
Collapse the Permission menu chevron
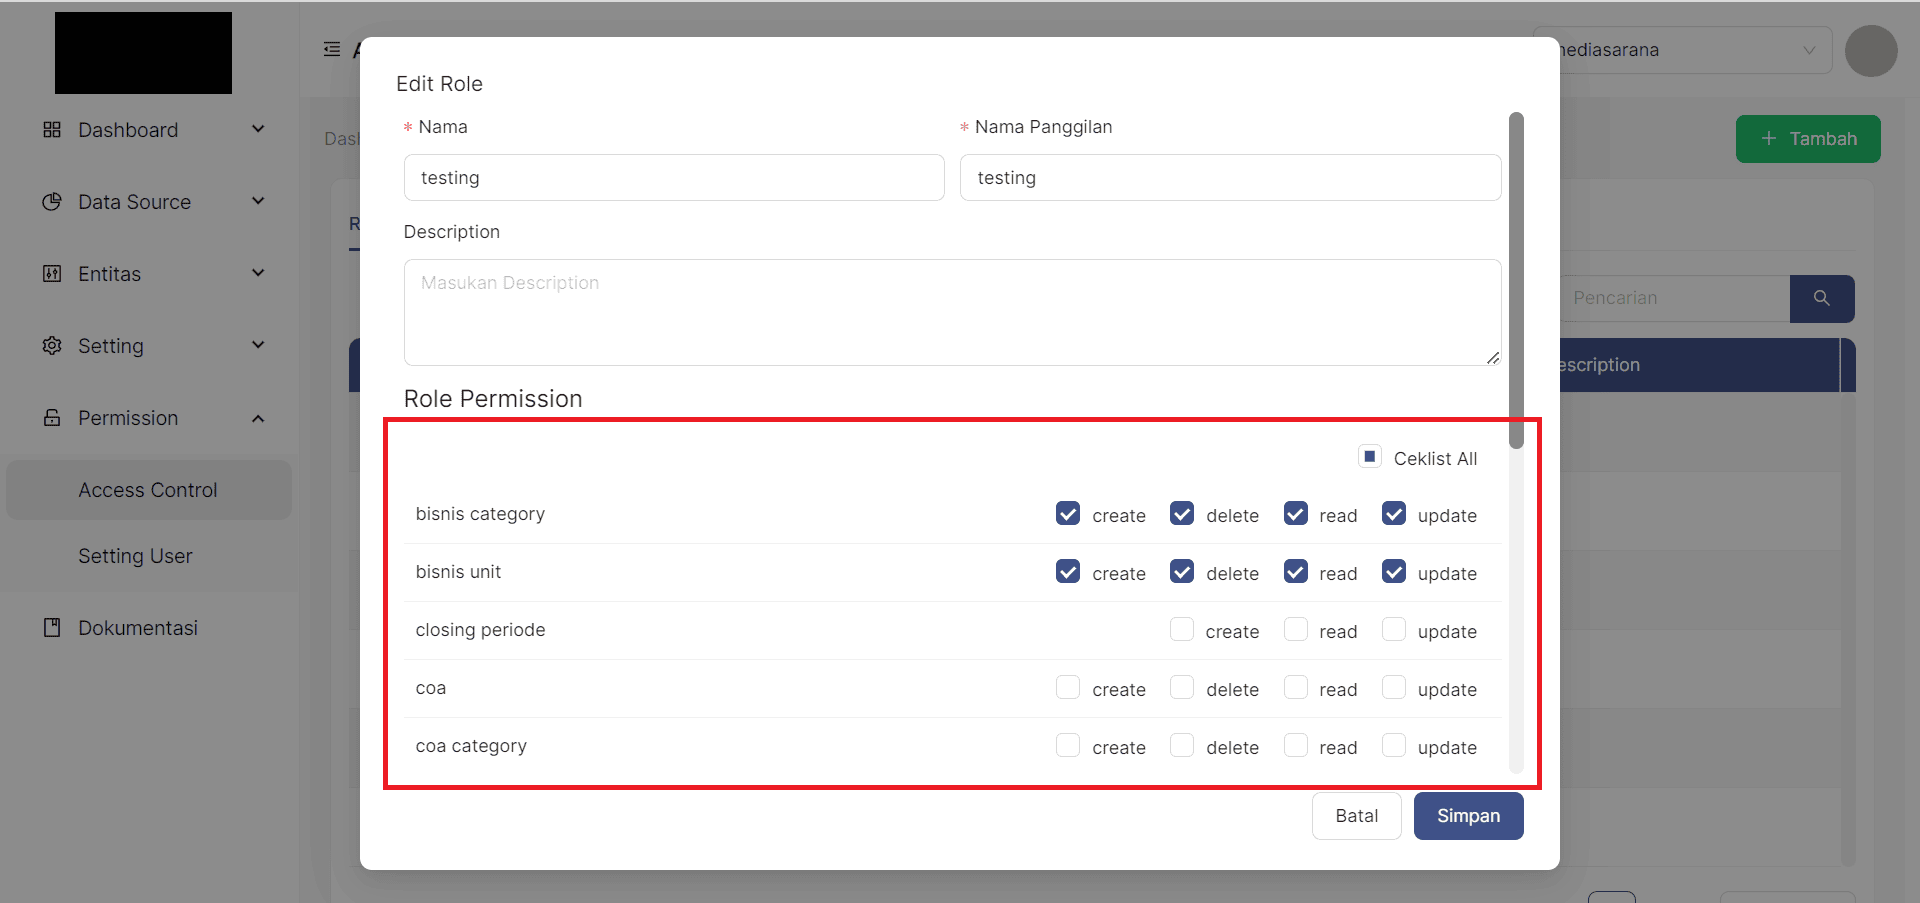coord(258,418)
